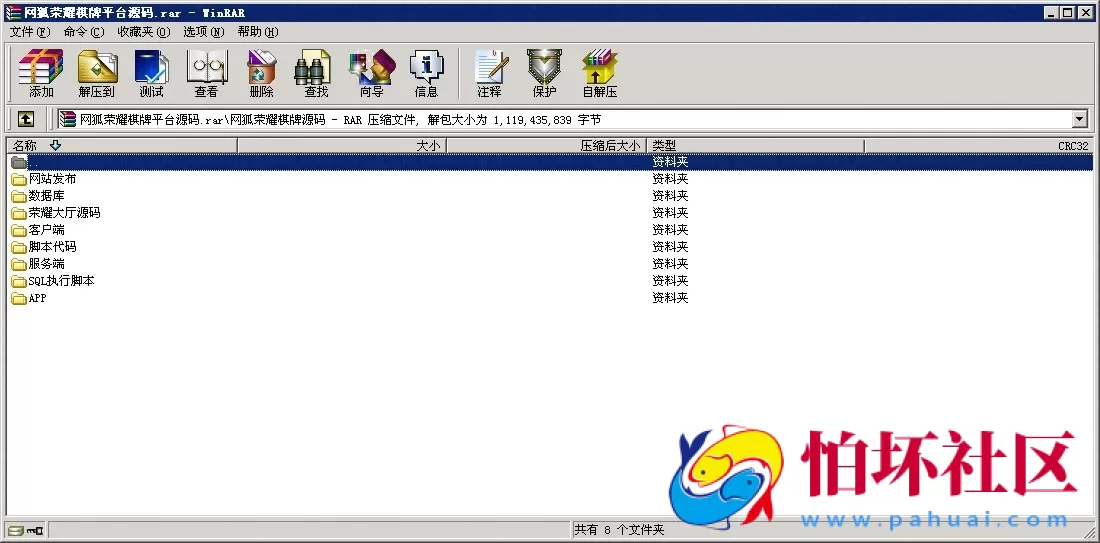Select the SQL执行脚本 folder name
This screenshot has width=1100, height=543.
point(62,281)
